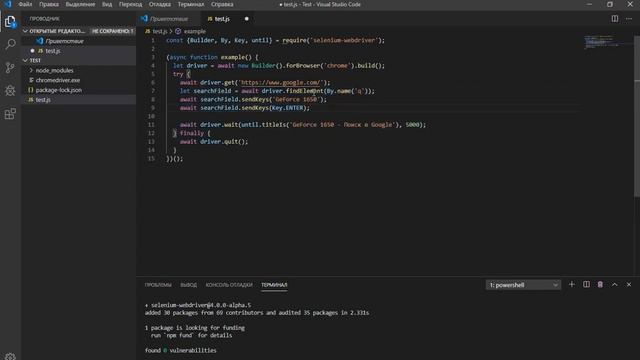Close the terminal panel
The image size is (640, 360).
point(629,284)
